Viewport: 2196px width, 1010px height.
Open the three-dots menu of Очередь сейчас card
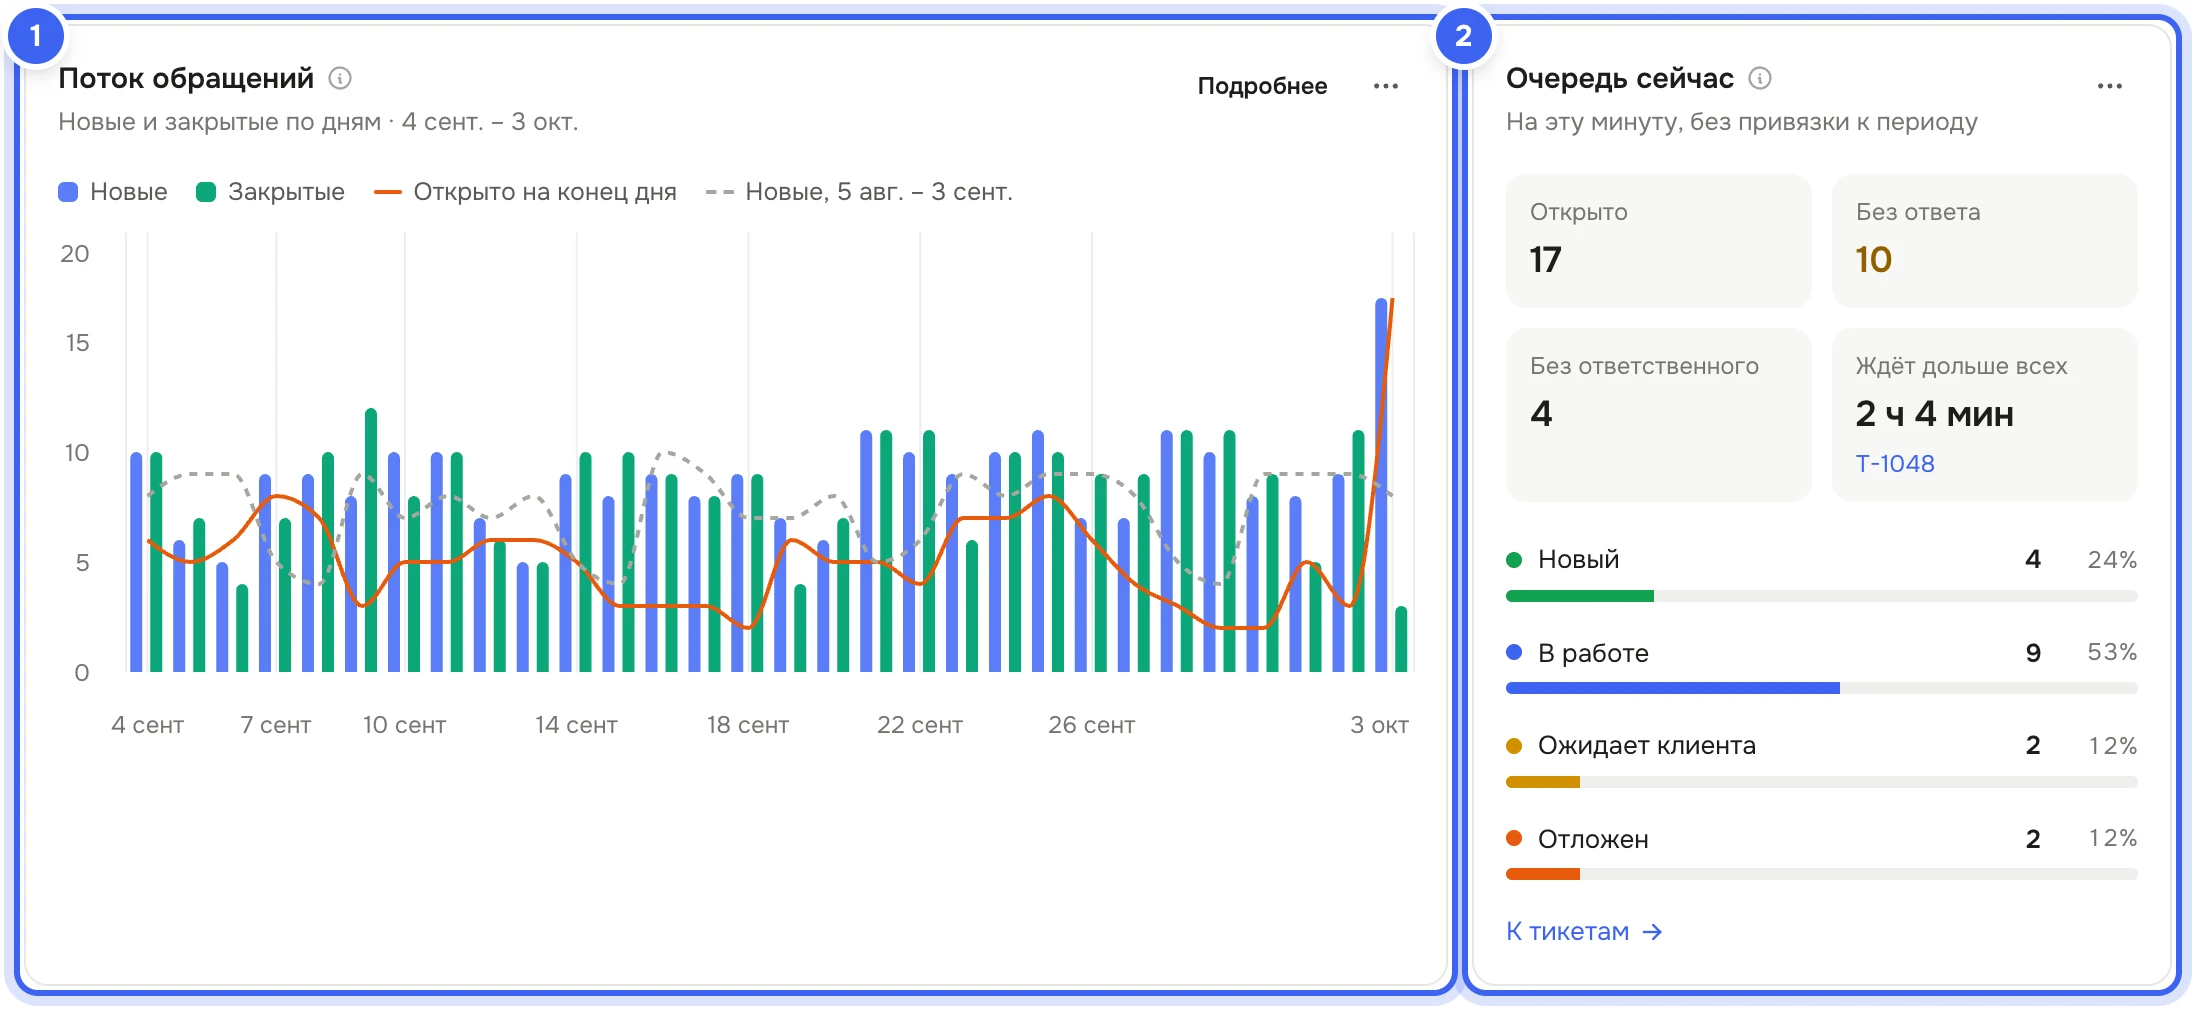click(2110, 86)
